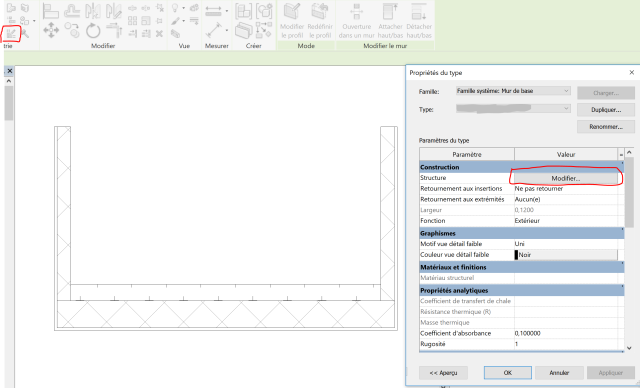This screenshot has height=388, width=640.
Task: Select the Array tool
Action: (x=132, y=20)
